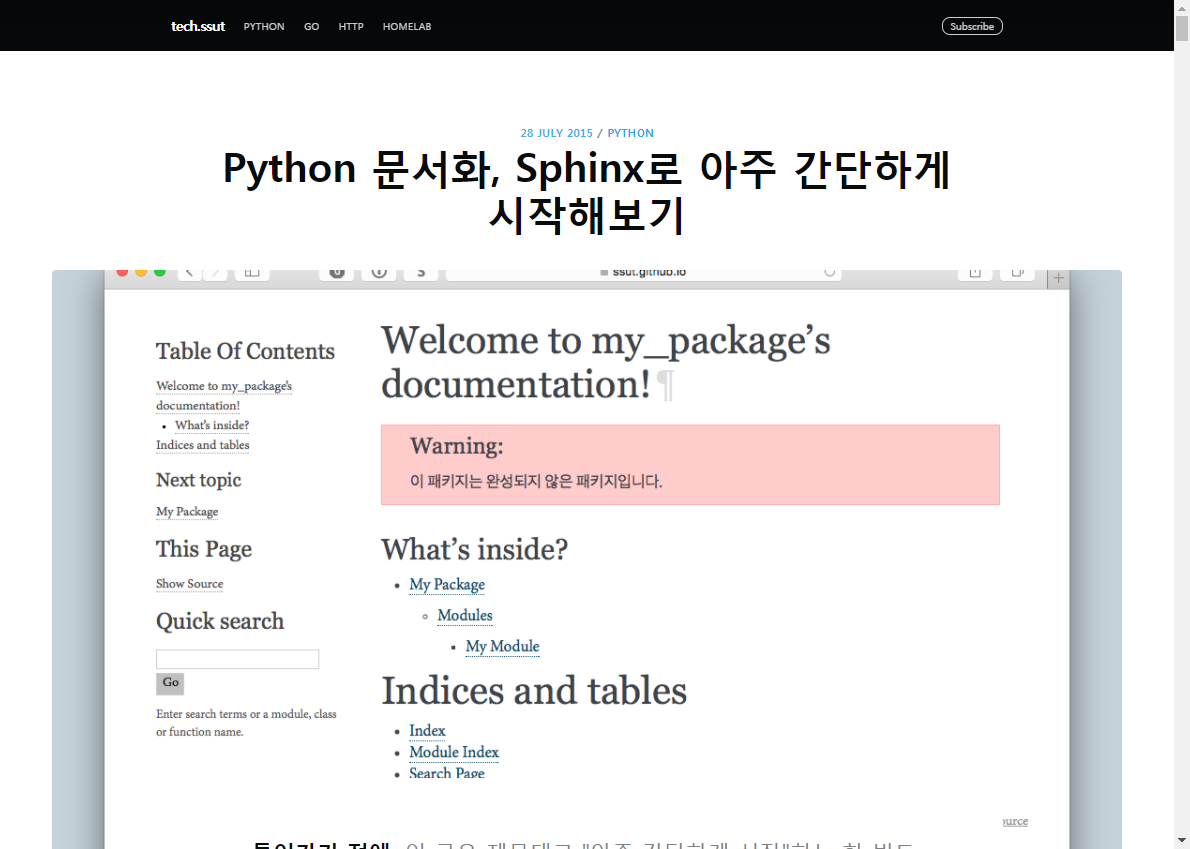Go to the HTTP category in navbar
The image size is (1190, 849).
pyautogui.click(x=351, y=27)
